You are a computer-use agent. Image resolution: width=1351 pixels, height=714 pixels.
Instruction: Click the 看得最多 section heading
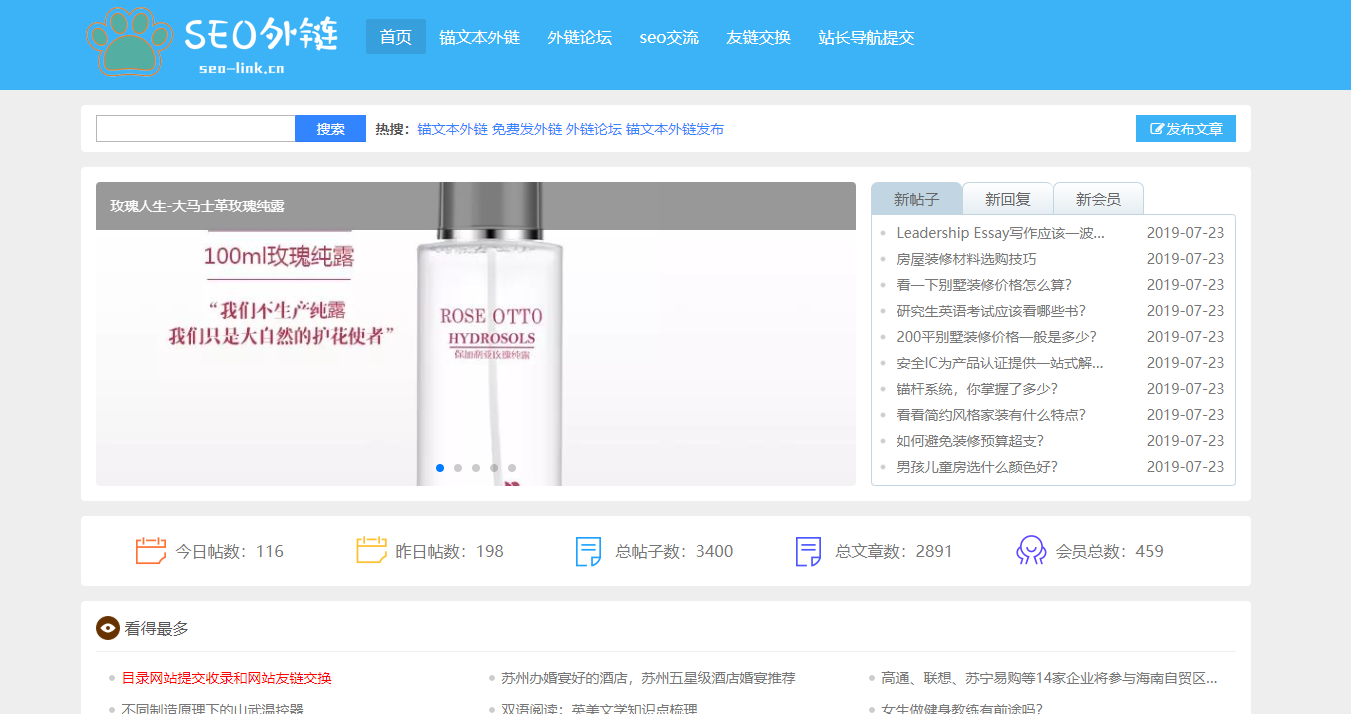[x=156, y=628]
